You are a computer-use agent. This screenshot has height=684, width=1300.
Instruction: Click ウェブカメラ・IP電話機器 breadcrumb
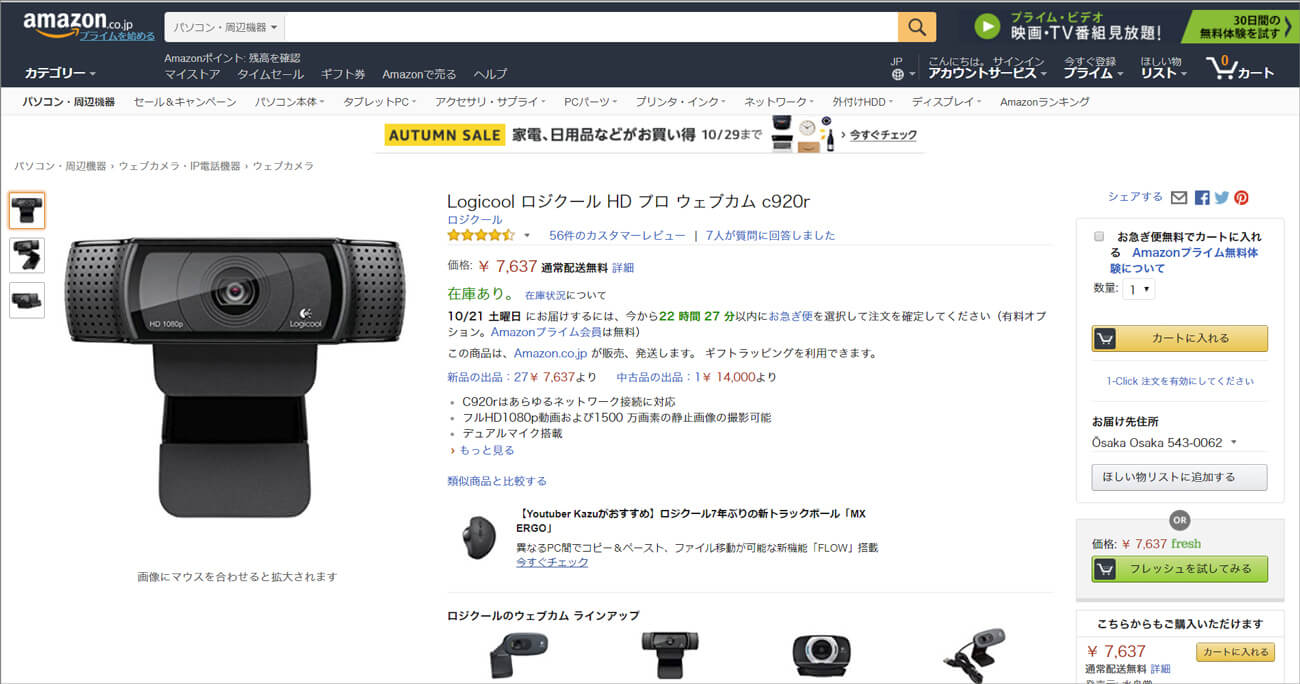tap(180, 166)
